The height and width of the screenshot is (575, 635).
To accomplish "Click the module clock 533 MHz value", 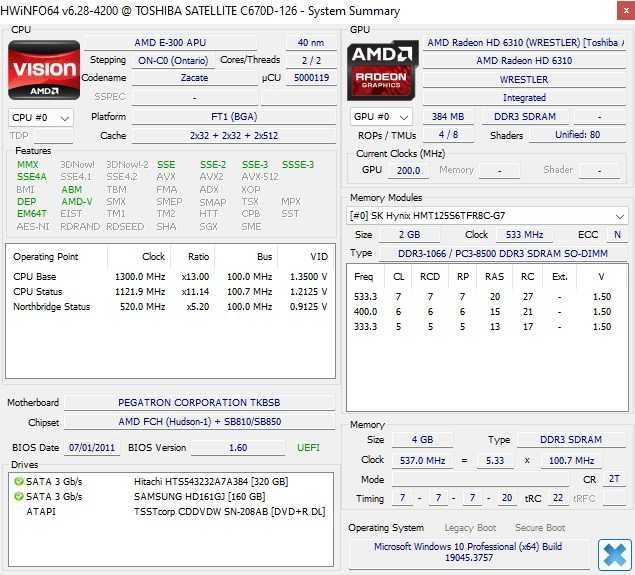I will click(524, 235).
